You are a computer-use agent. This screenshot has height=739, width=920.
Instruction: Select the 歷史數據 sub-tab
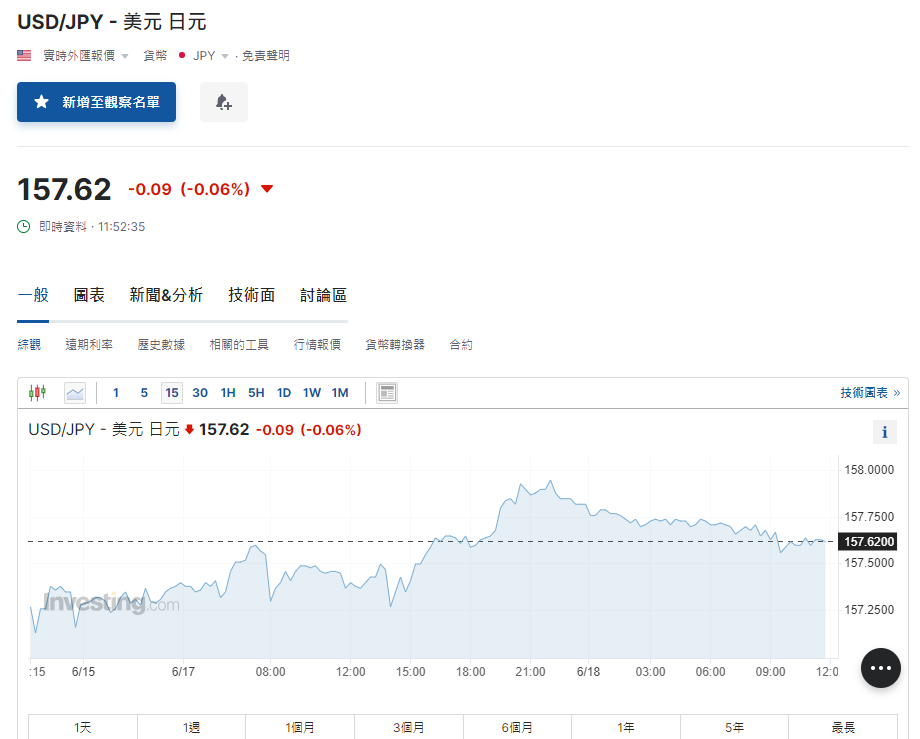coord(160,343)
